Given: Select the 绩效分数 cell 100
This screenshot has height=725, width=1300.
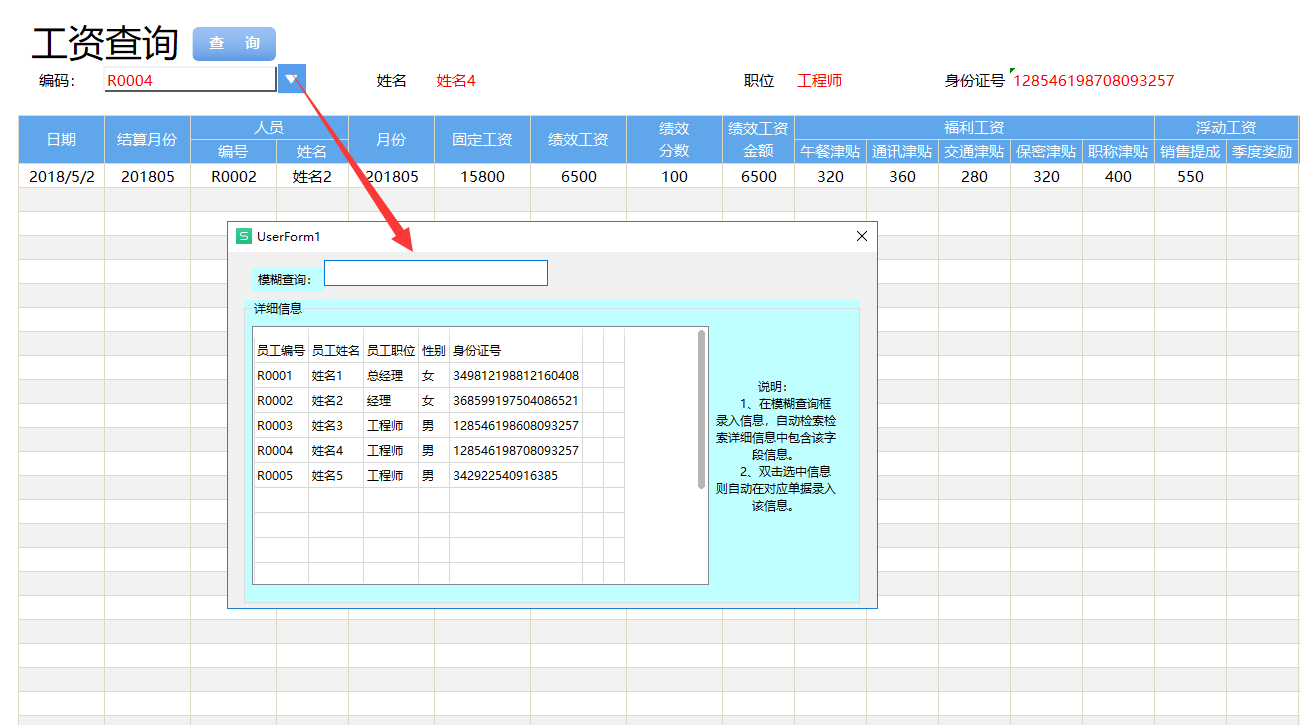Looking at the screenshot, I should click(x=675, y=176).
